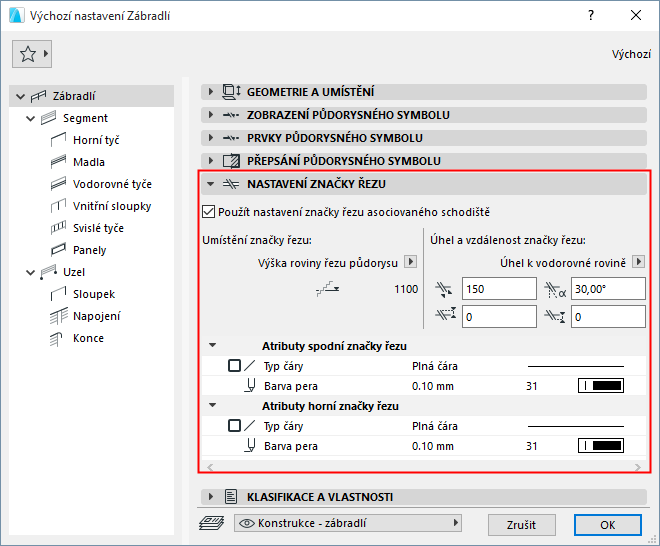660x546 pixels.
Task: Collapse Atributy spodní značky řezu group
Action: coord(213,345)
